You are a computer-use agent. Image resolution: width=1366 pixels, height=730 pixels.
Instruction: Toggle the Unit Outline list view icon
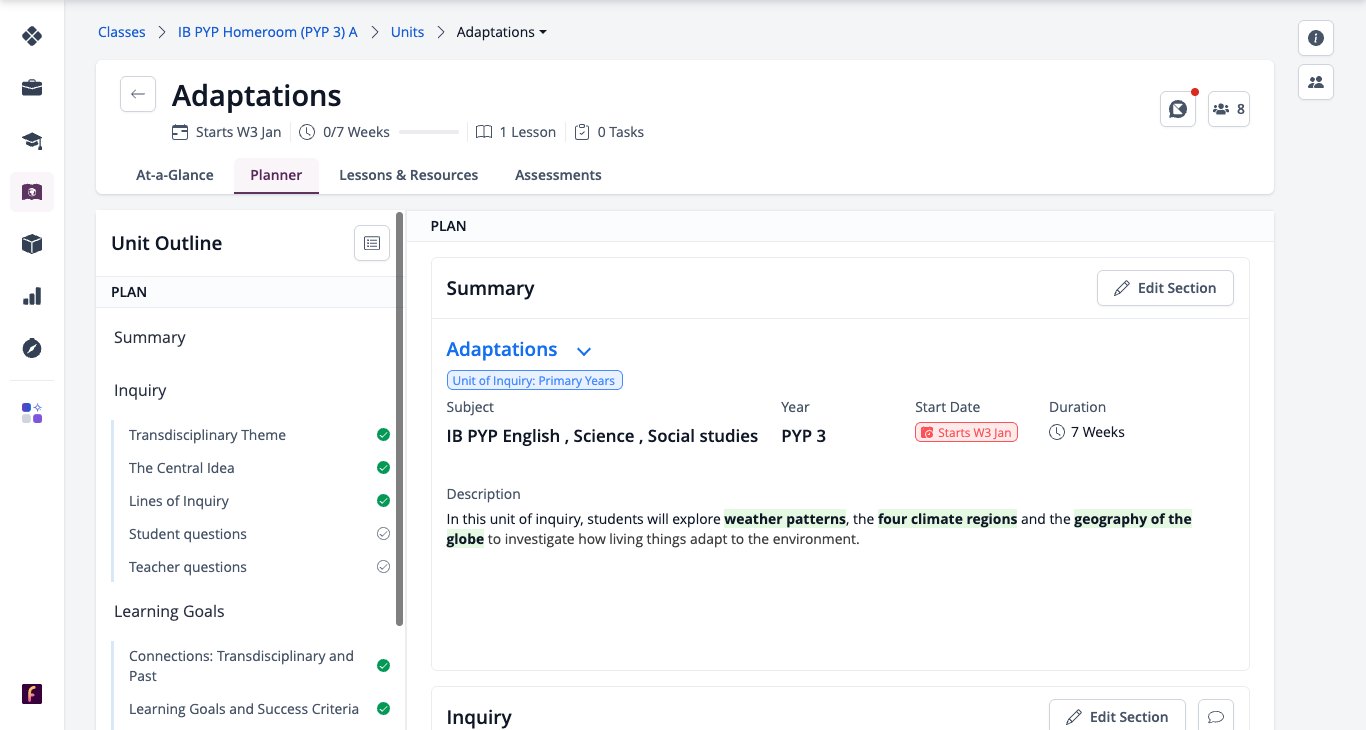(x=372, y=243)
